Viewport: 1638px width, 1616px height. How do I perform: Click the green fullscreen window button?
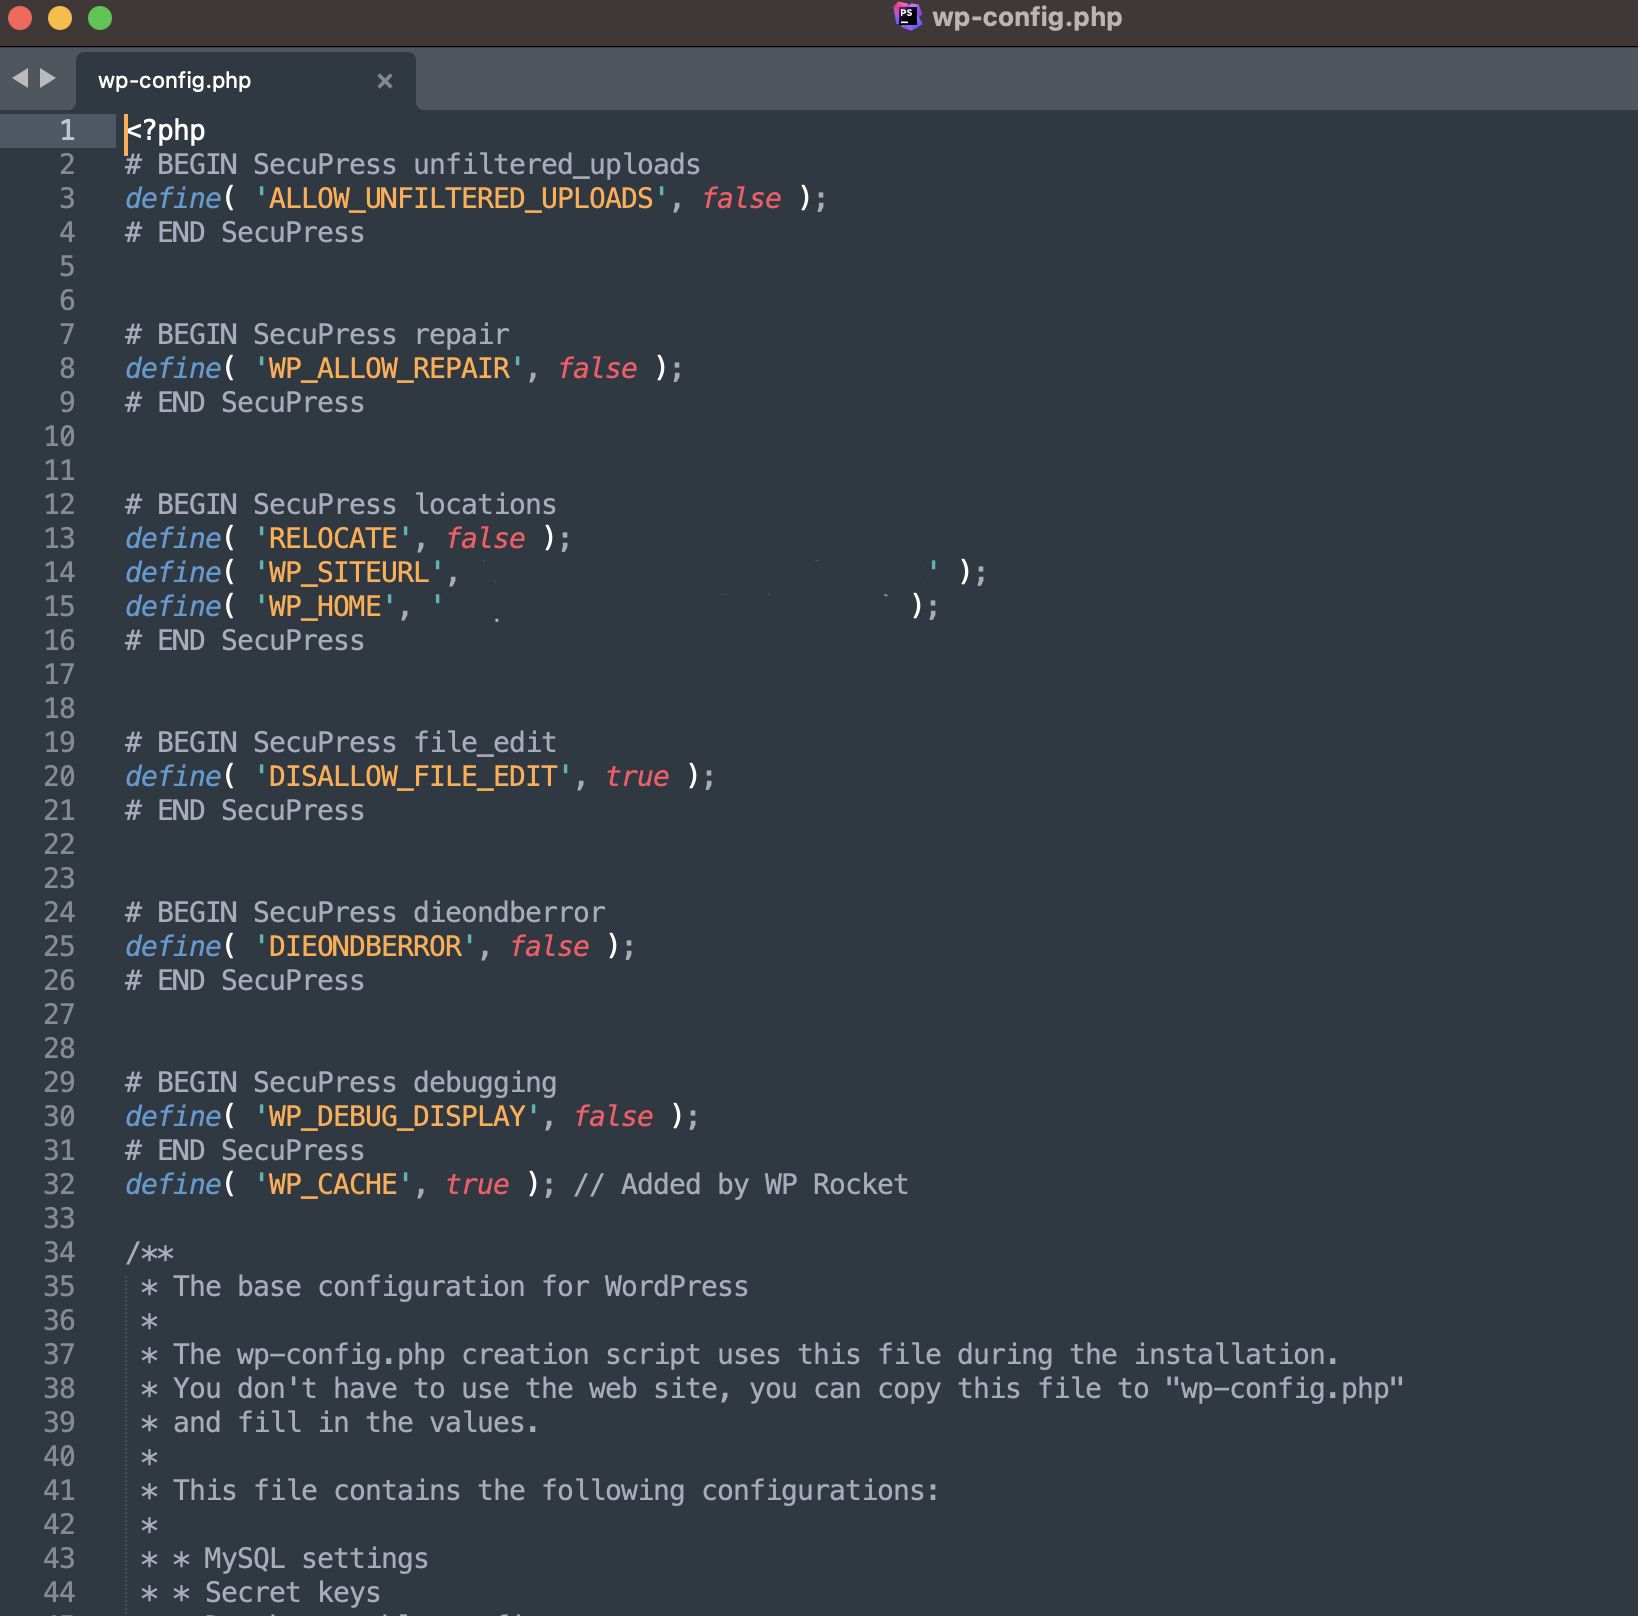(x=100, y=18)
